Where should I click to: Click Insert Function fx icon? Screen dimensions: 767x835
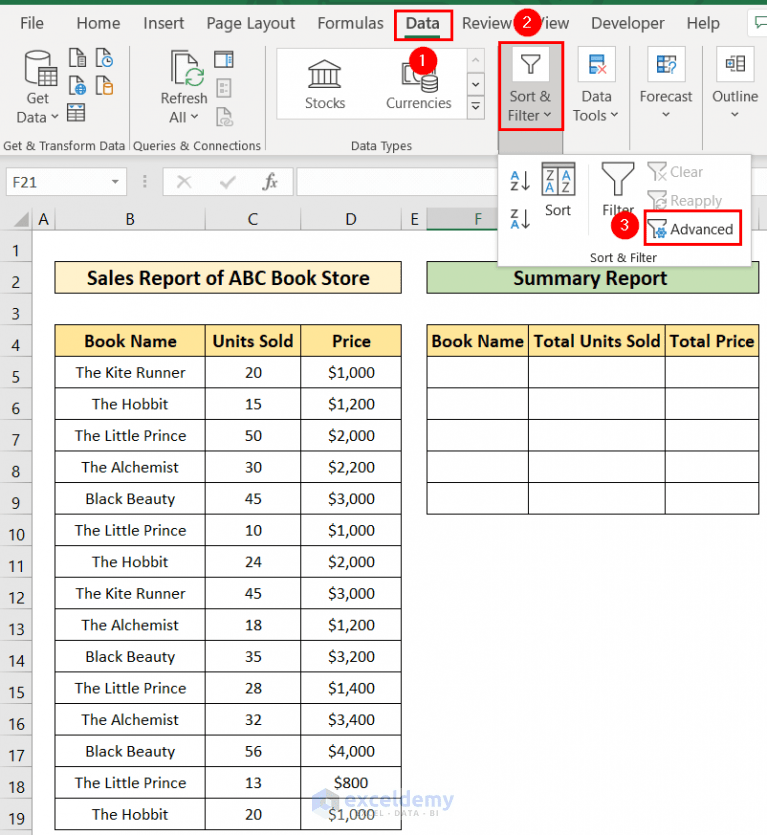click(270, 182)
